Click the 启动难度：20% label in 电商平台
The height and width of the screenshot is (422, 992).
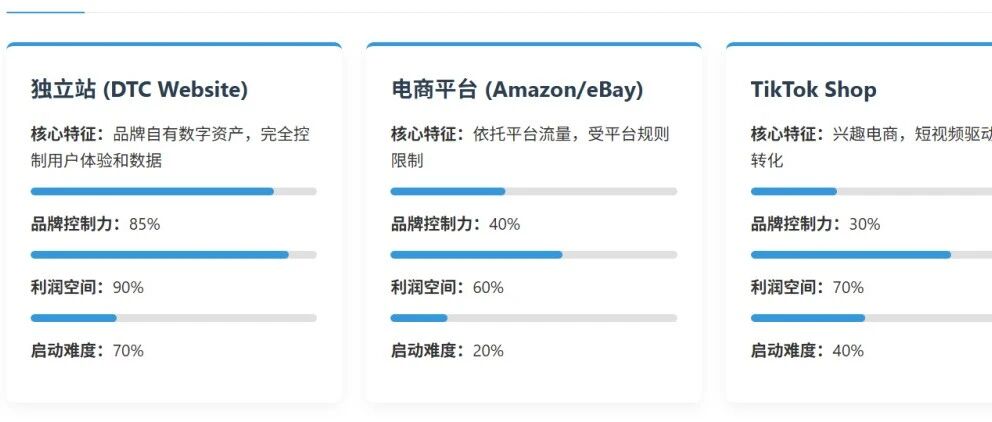(x=447, y=351)
